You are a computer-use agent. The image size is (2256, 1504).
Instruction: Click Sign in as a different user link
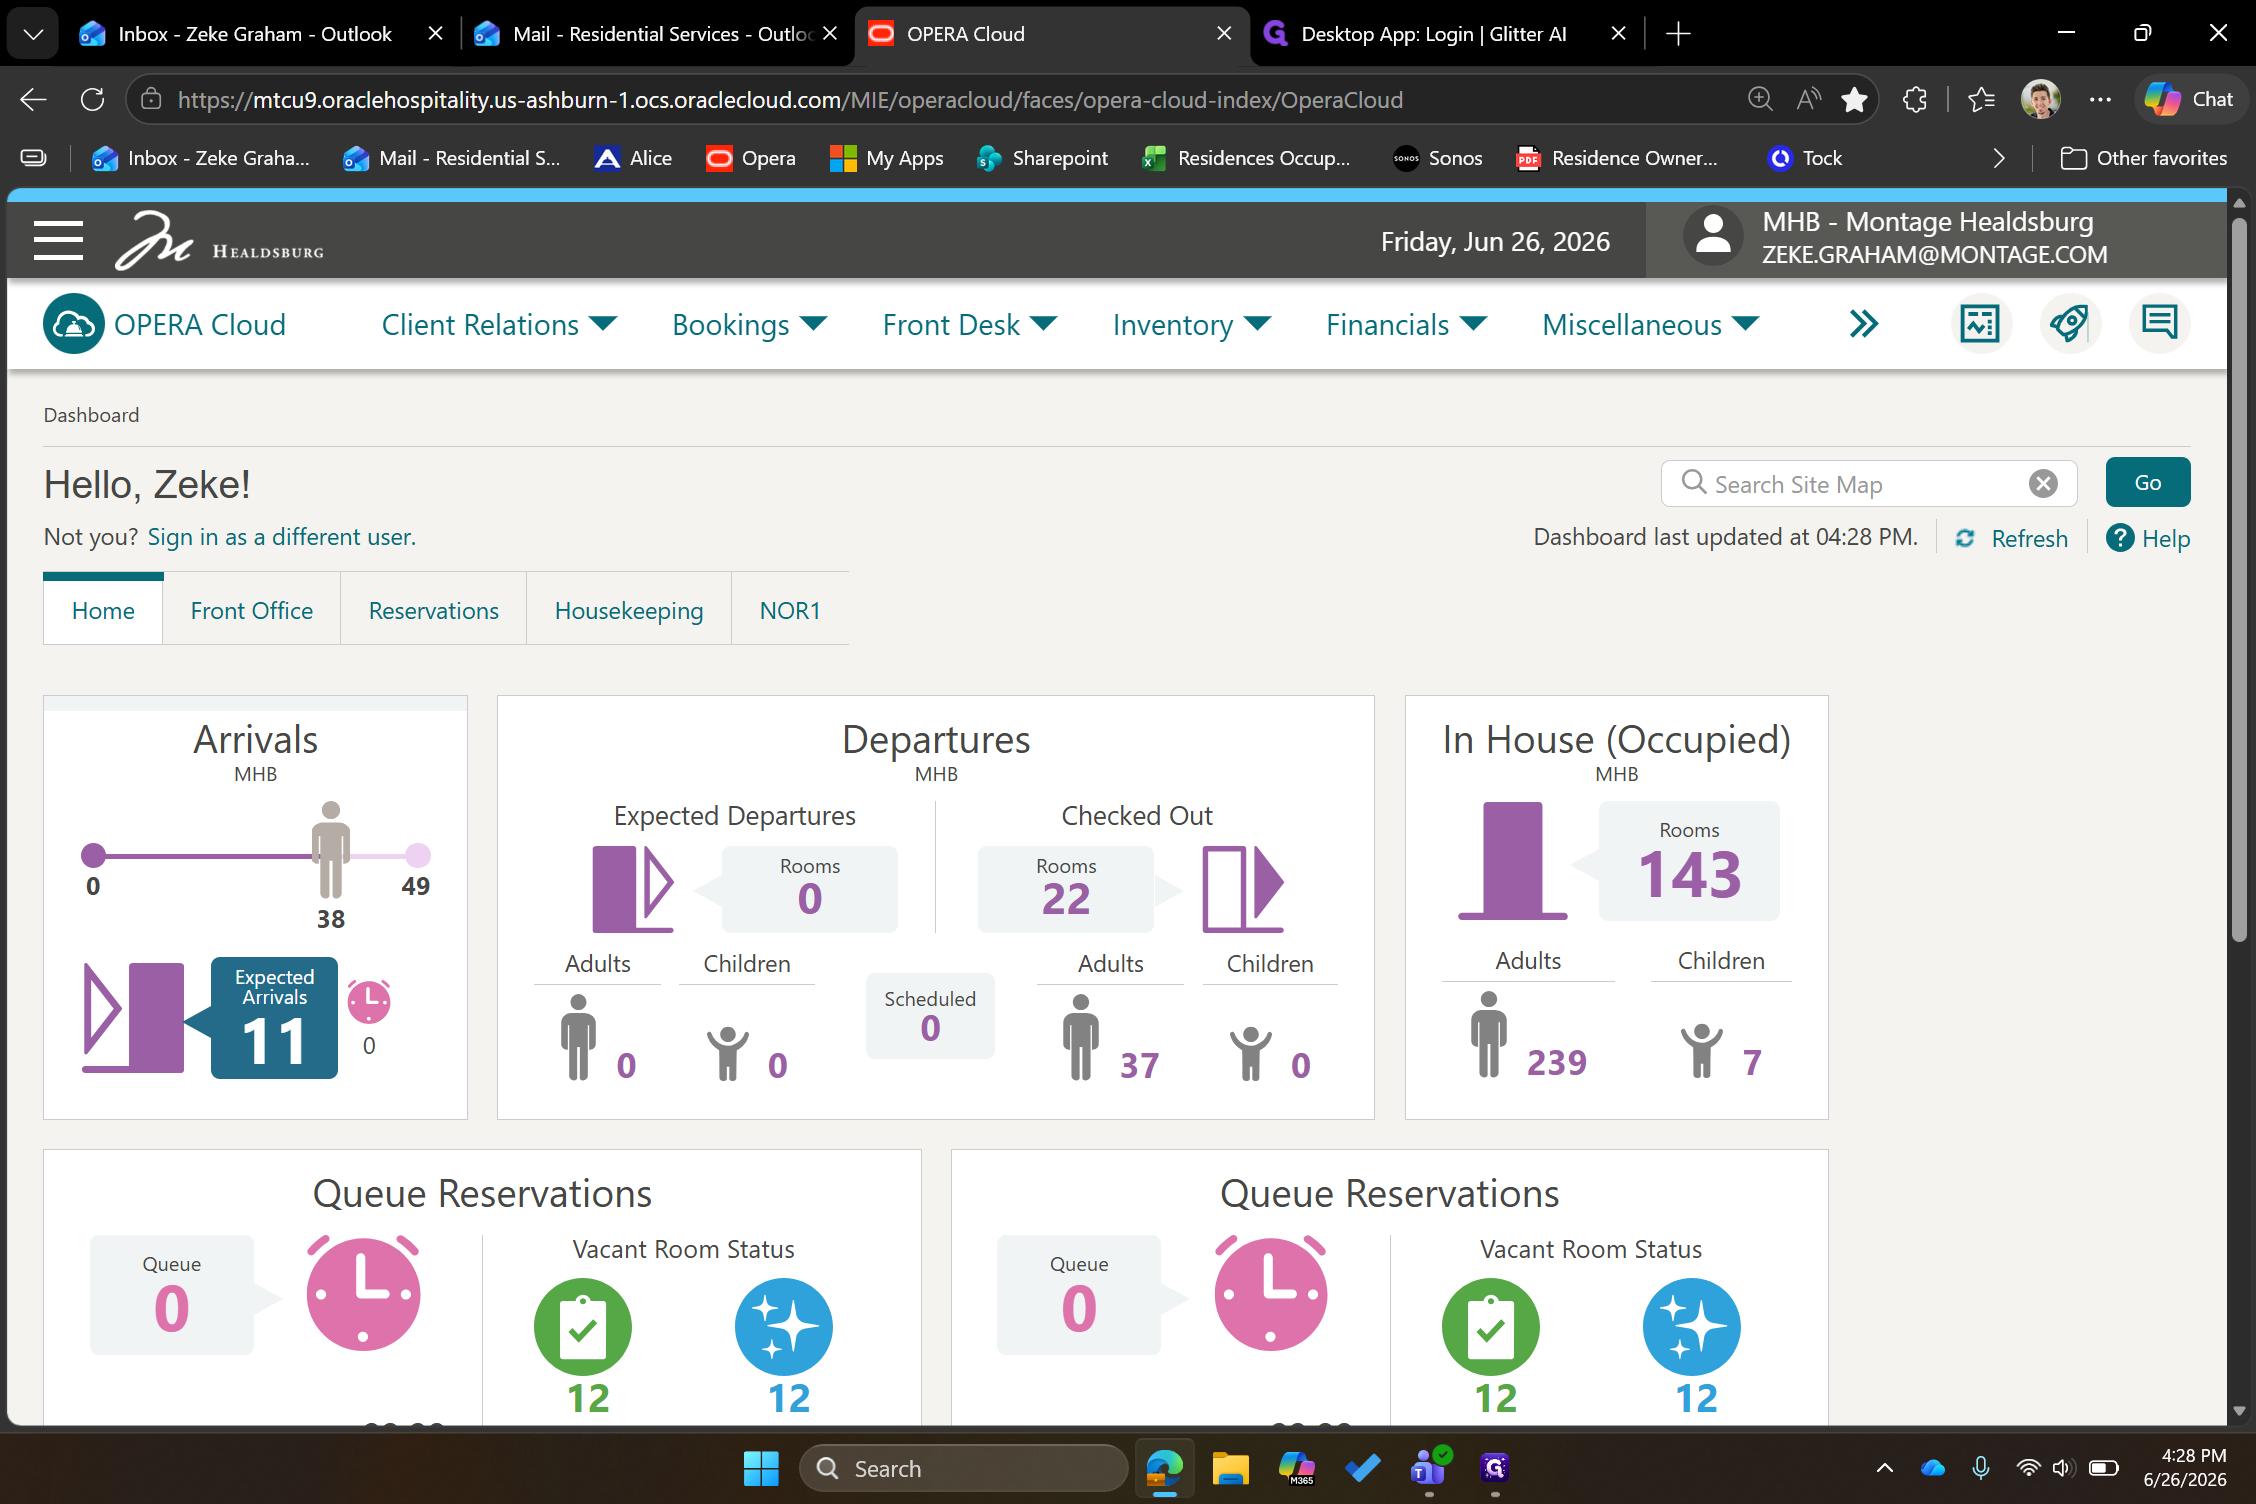(x=281, y=537)
